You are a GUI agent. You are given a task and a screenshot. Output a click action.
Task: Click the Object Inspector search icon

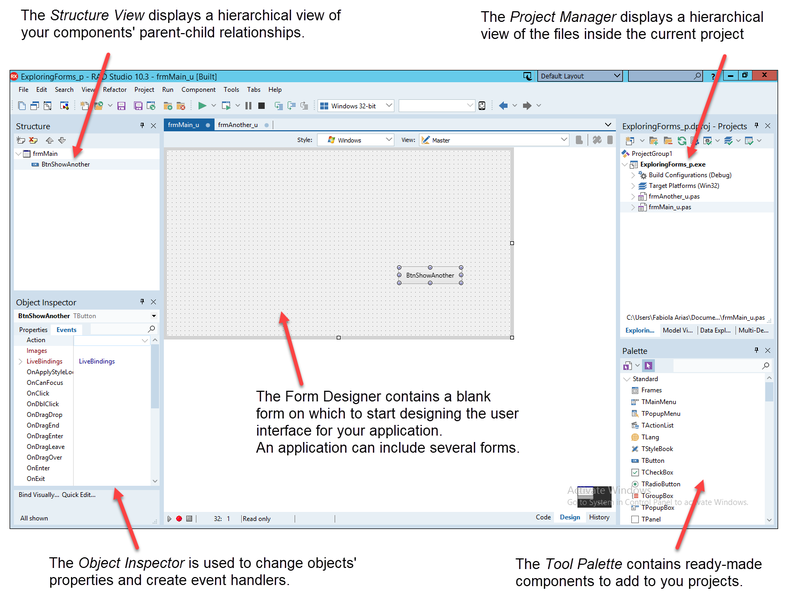pos(151,329)
